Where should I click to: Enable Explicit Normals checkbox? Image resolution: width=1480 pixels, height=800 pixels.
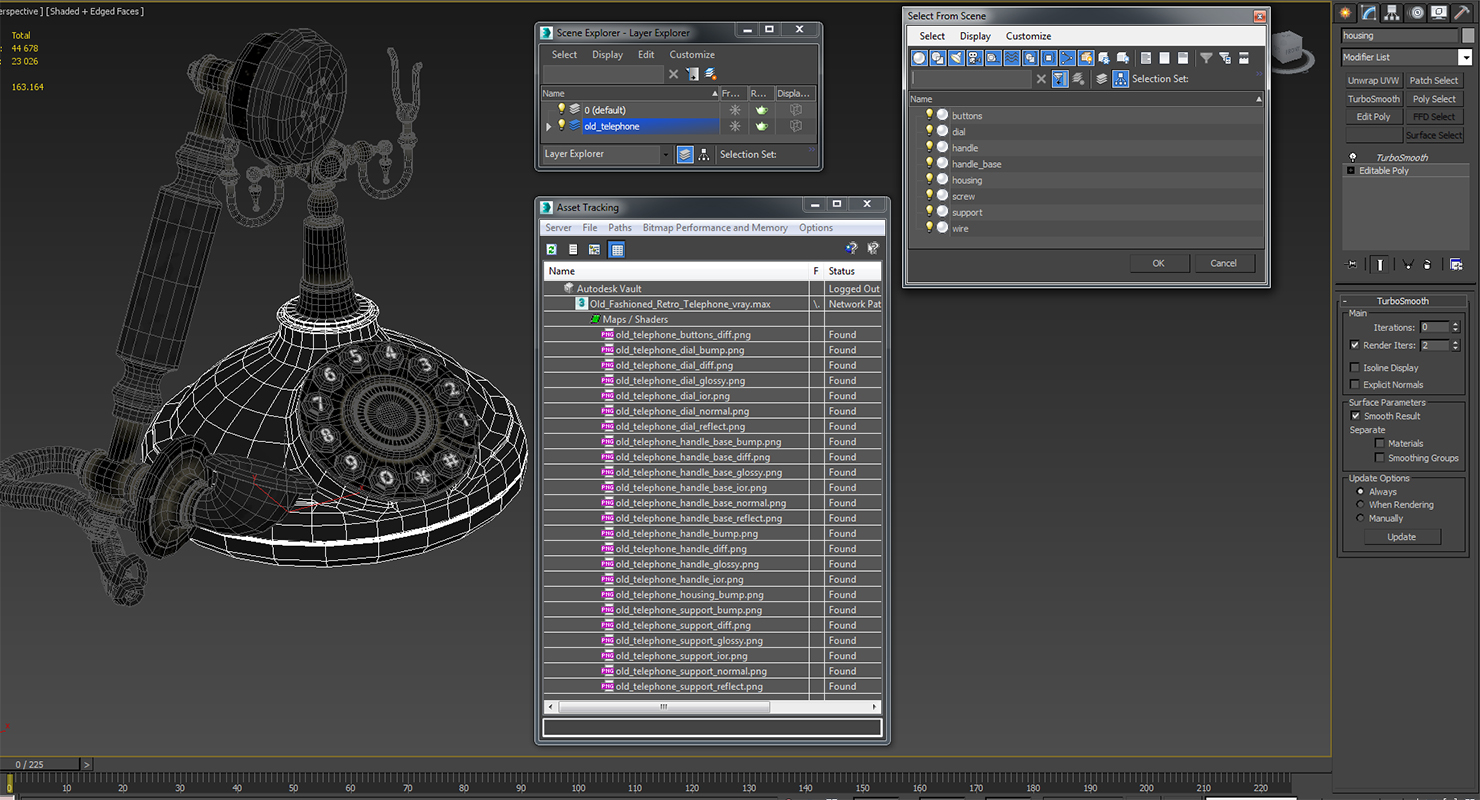click(1355, 384)
